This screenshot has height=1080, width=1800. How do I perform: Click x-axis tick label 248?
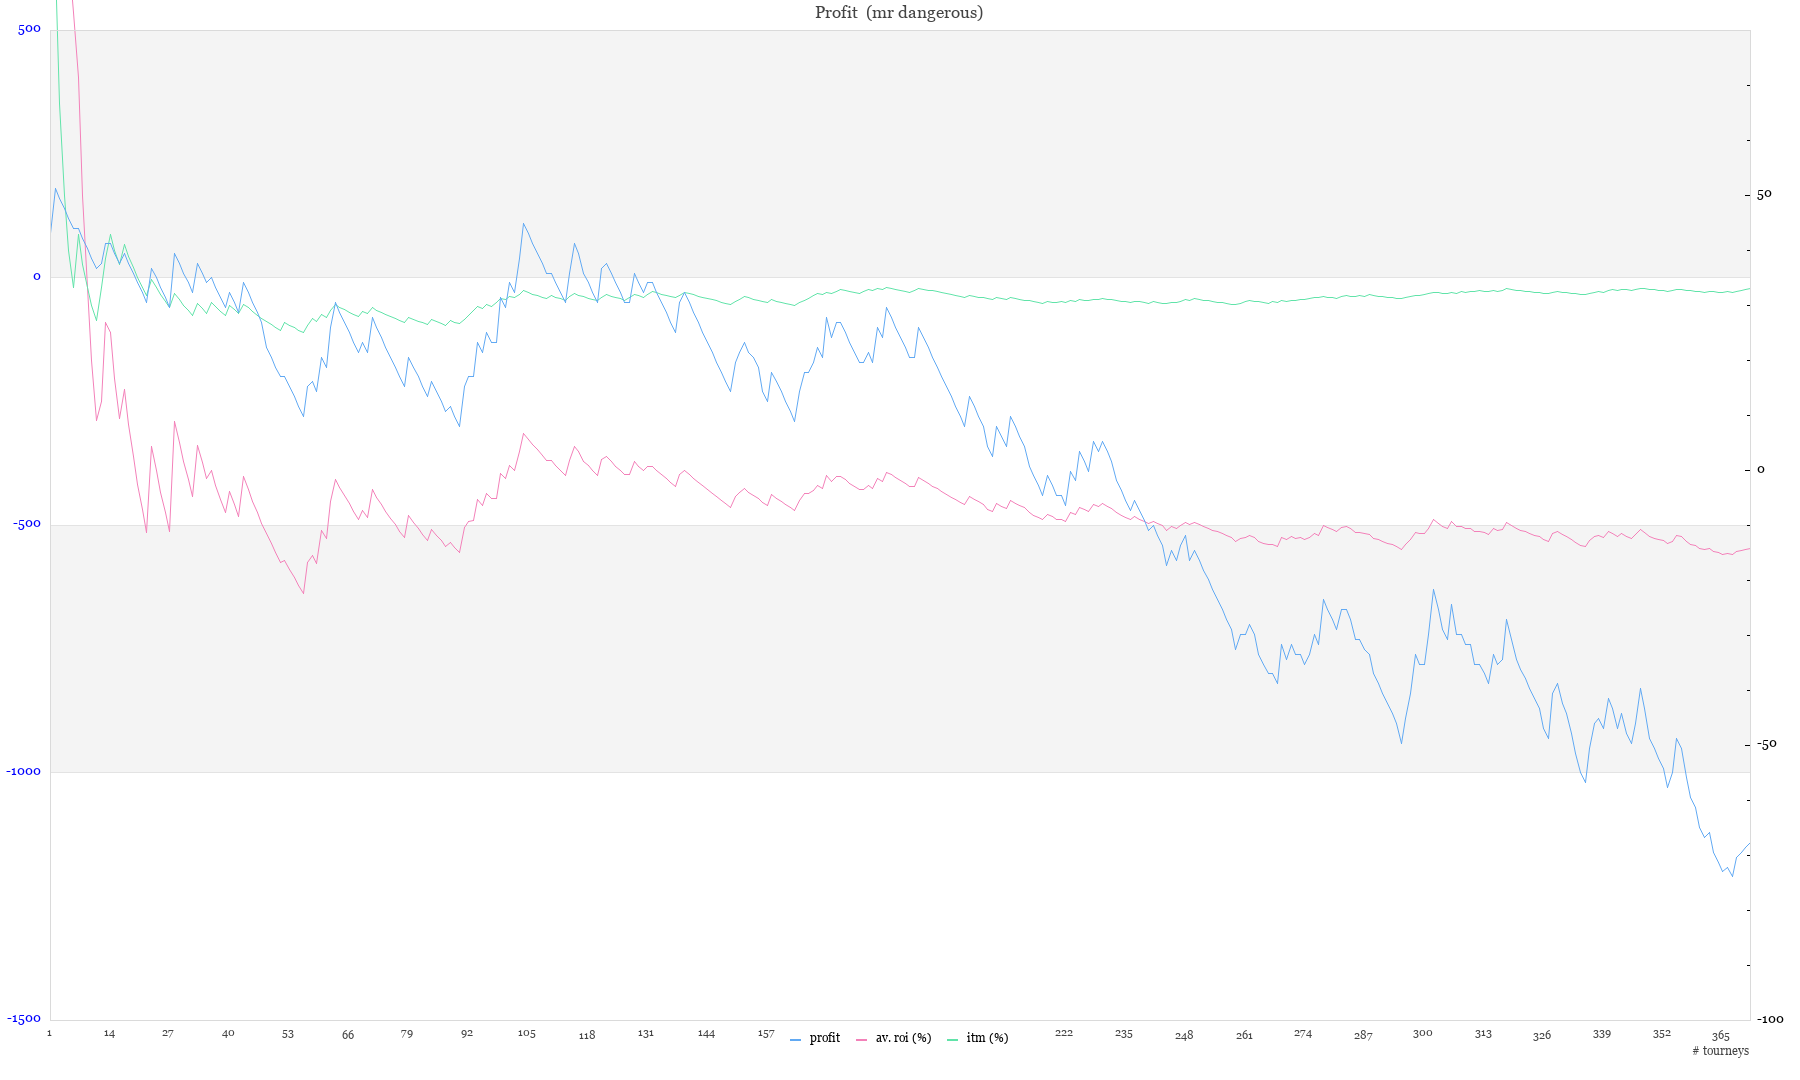[1184, 1035]
